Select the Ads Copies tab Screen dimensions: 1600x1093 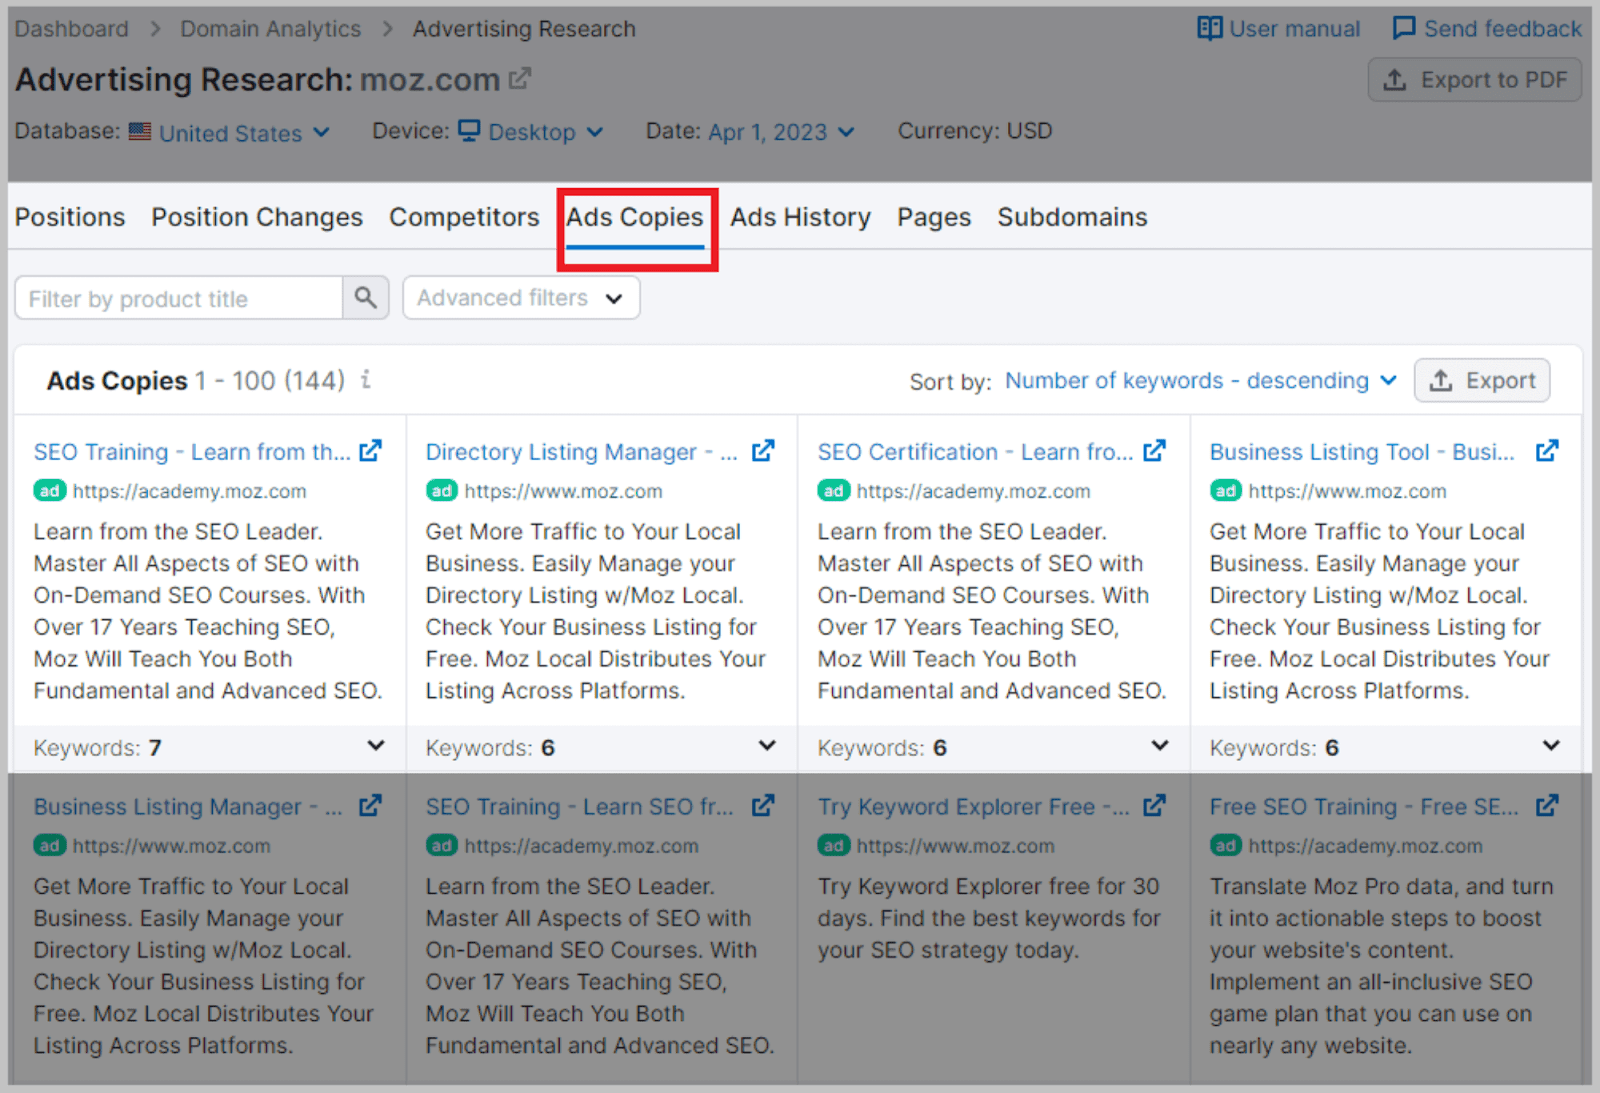click(635, 217)
